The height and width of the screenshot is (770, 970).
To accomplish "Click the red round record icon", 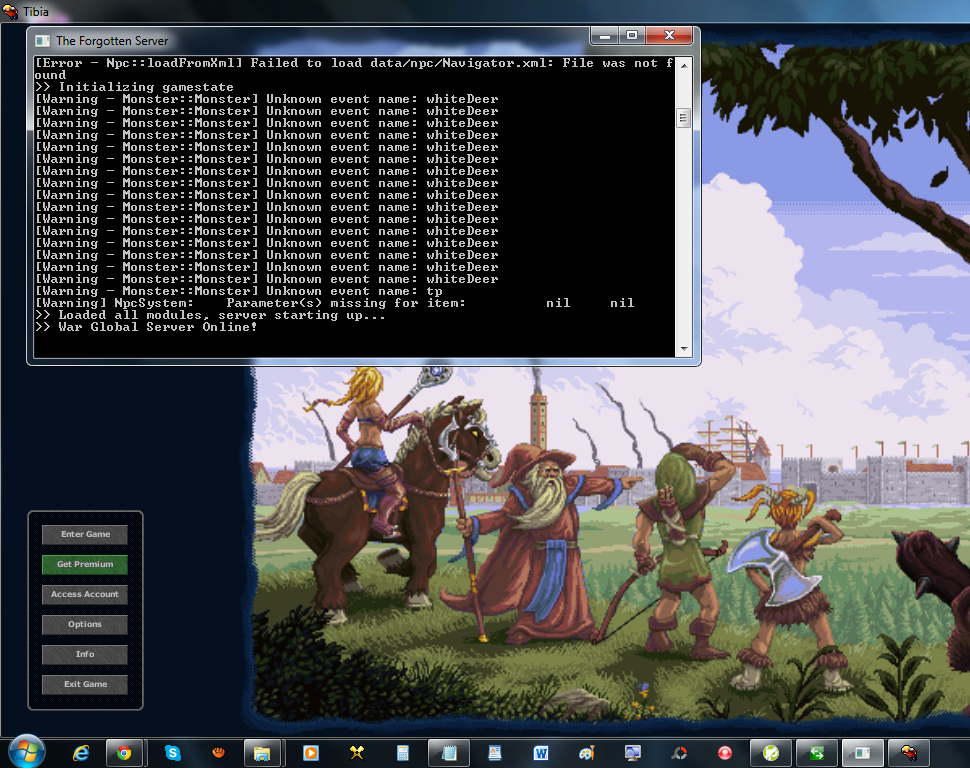I will point(724,753).
